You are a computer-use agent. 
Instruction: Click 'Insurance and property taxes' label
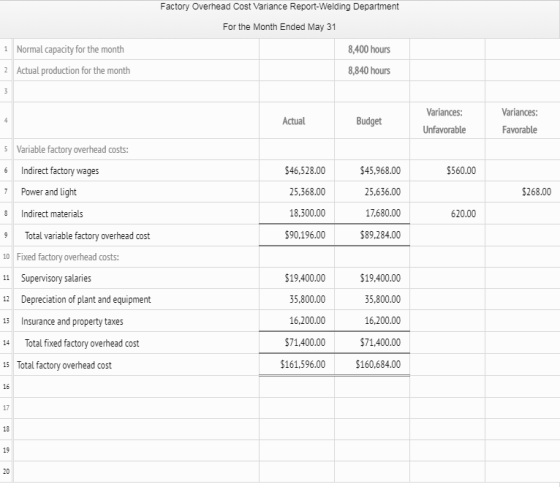(x=72, y=321)
